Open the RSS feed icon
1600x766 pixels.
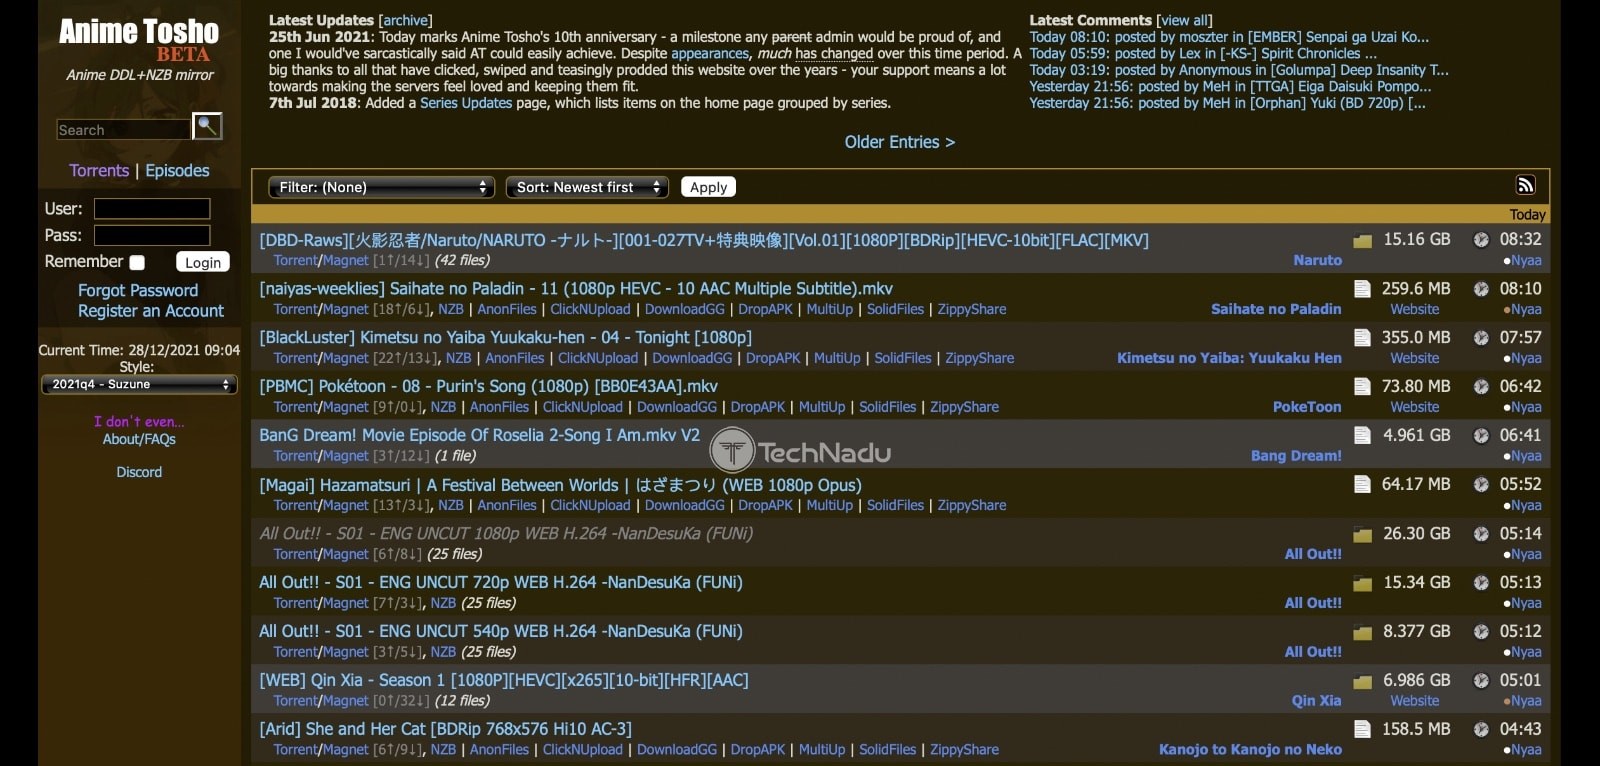[1525, 185]
